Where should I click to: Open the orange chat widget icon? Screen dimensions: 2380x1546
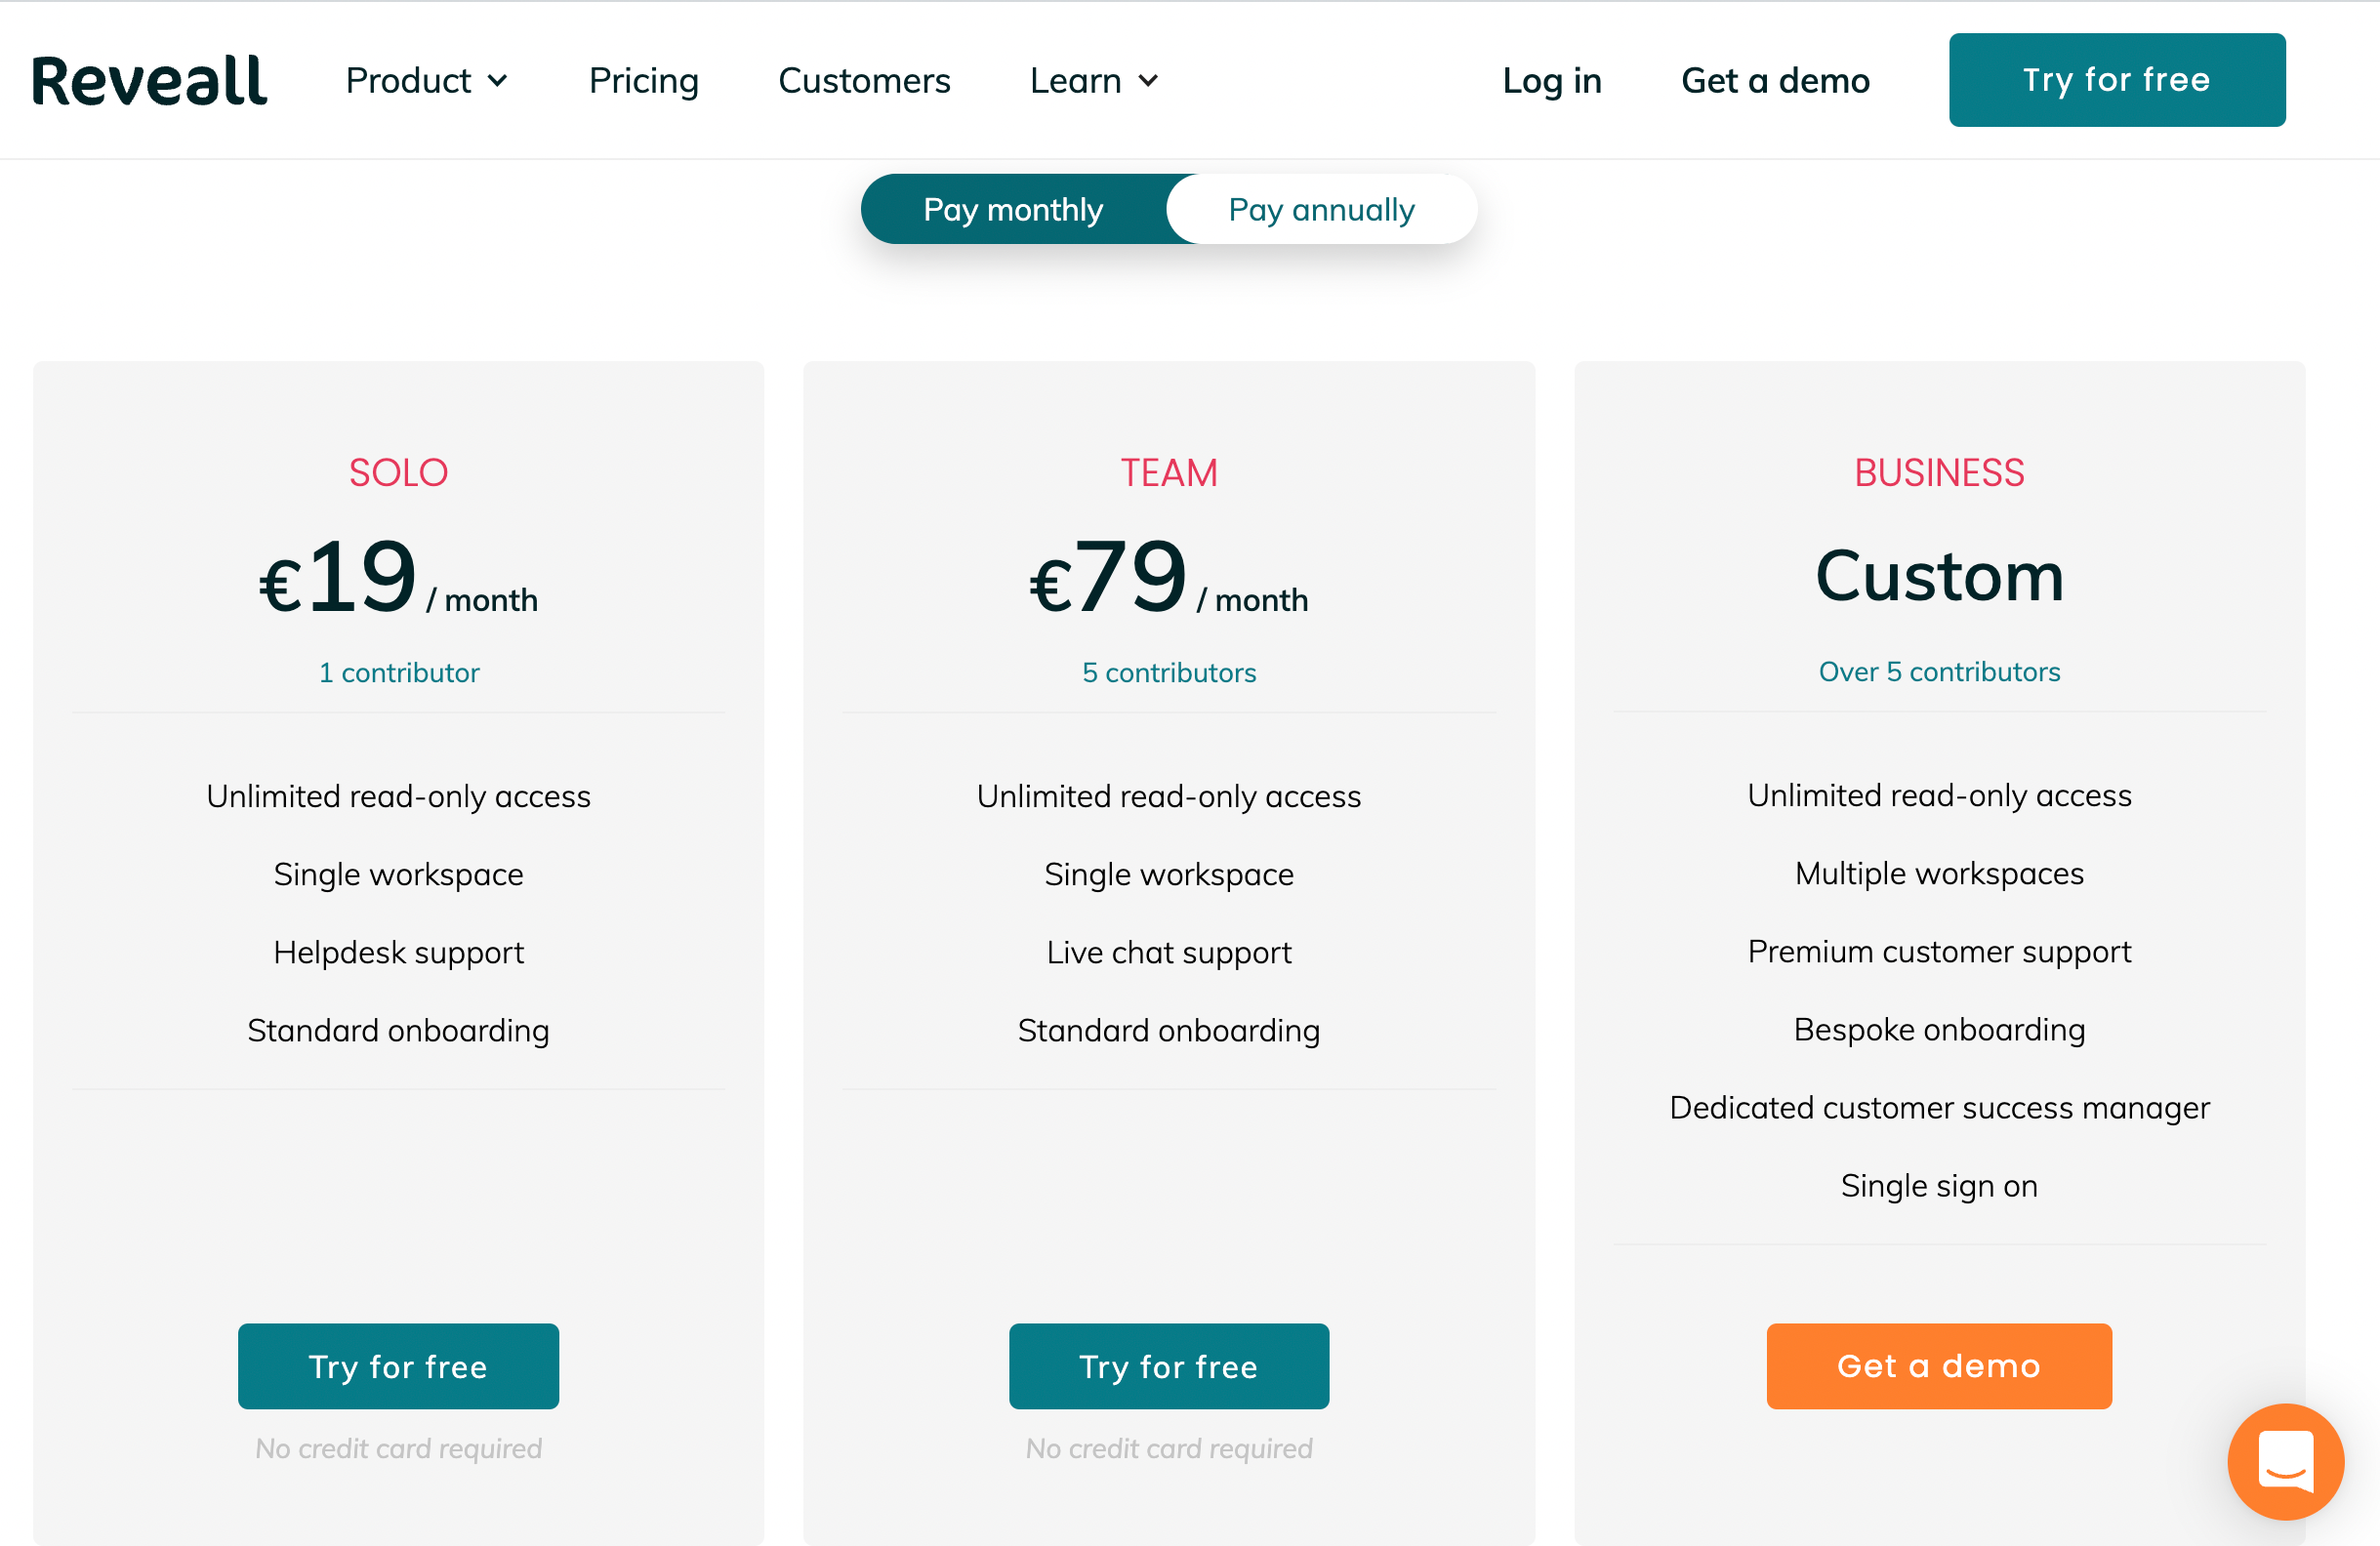tap(2285, 1461)
